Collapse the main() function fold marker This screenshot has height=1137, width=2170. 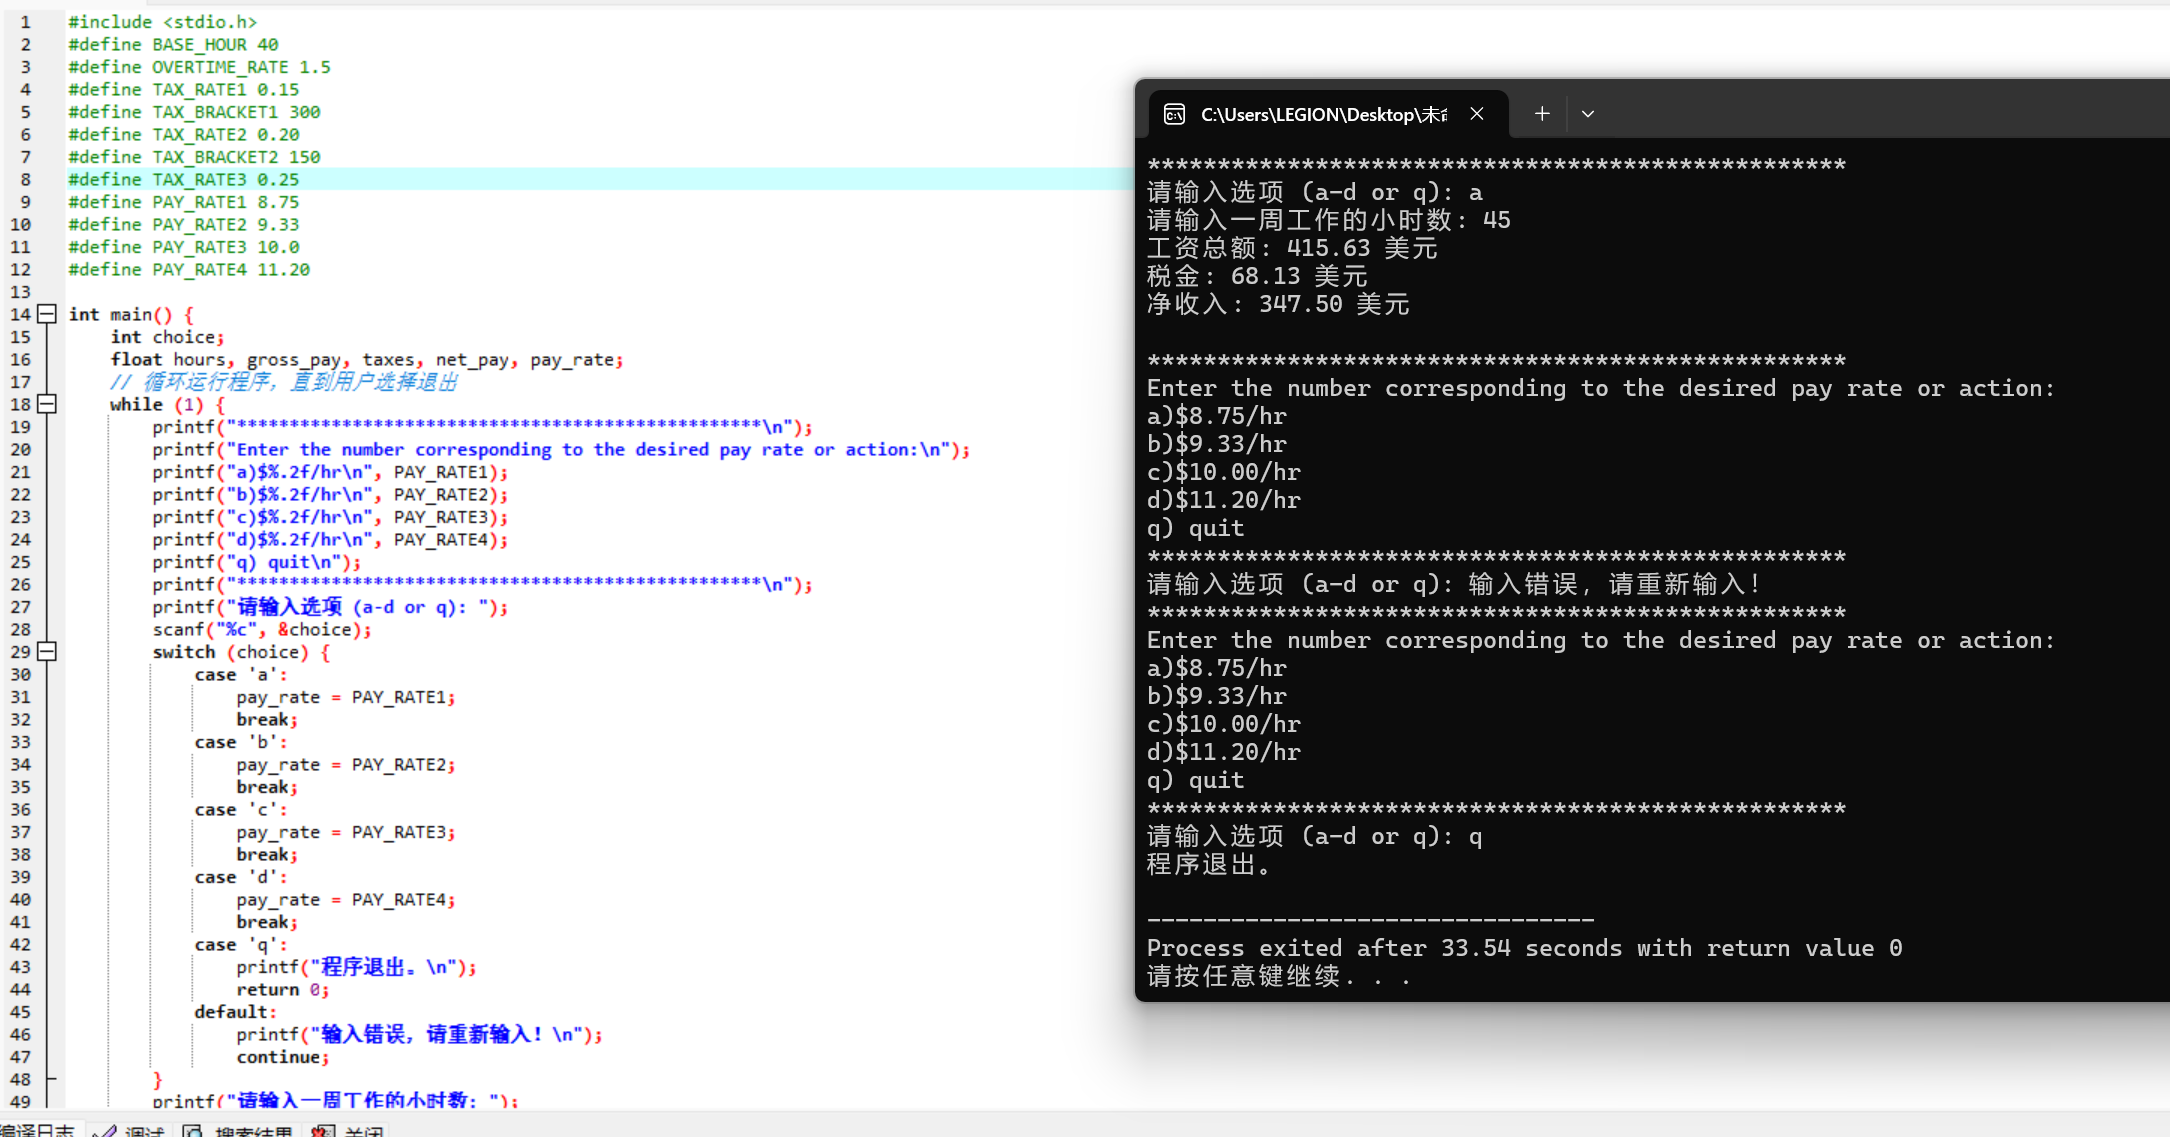[x=47, y=314]
